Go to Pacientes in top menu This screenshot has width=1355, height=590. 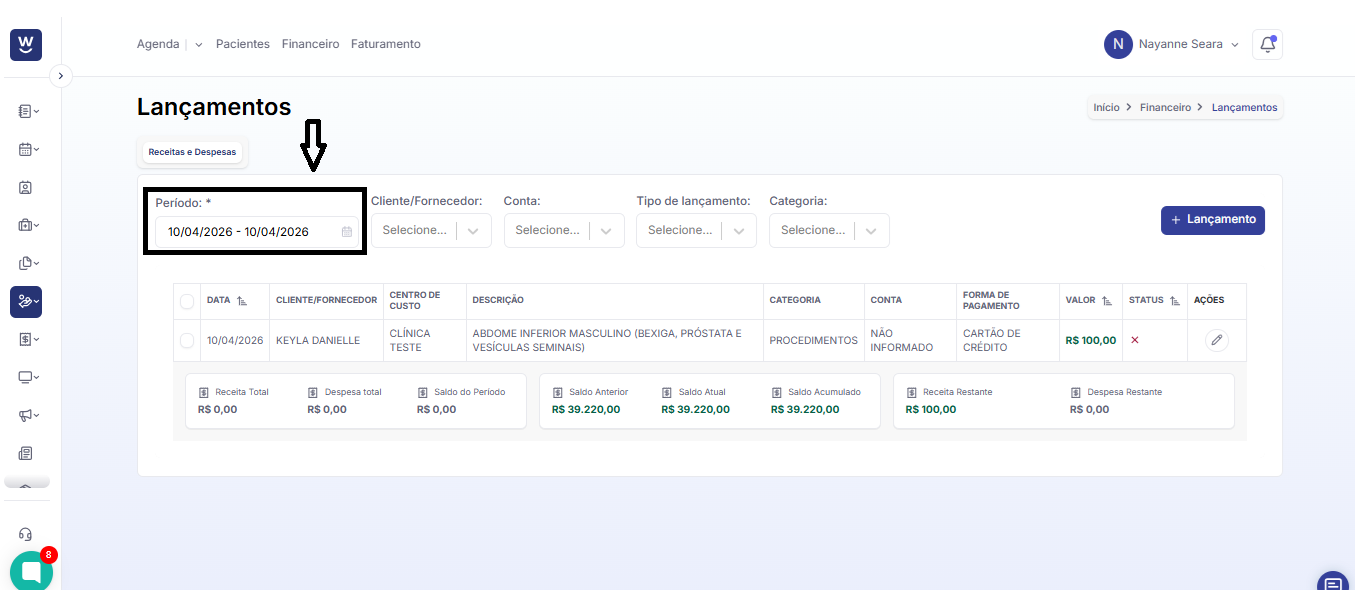[x=243, y=44]
